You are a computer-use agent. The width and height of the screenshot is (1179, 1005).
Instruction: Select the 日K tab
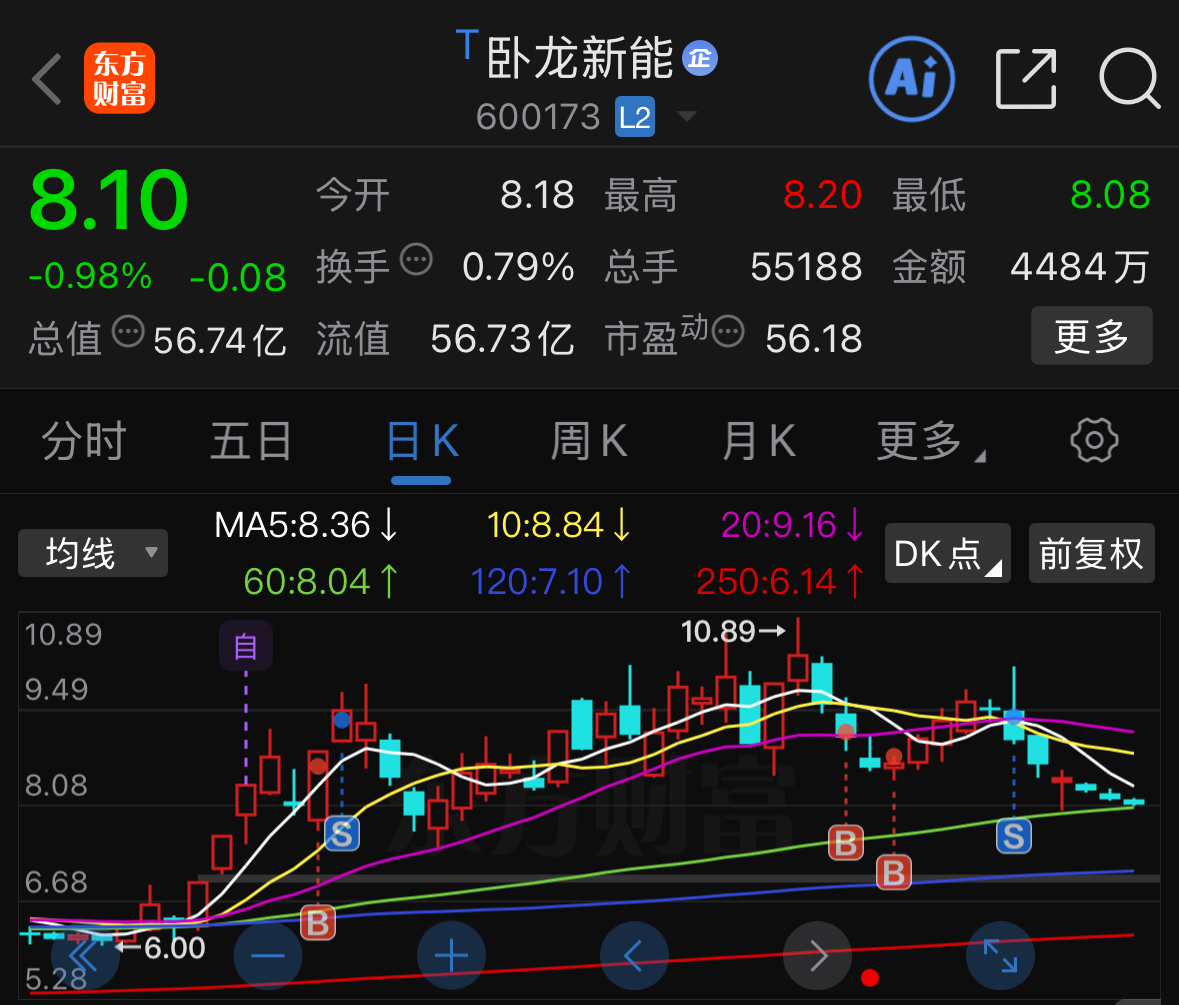coord(422,441)
